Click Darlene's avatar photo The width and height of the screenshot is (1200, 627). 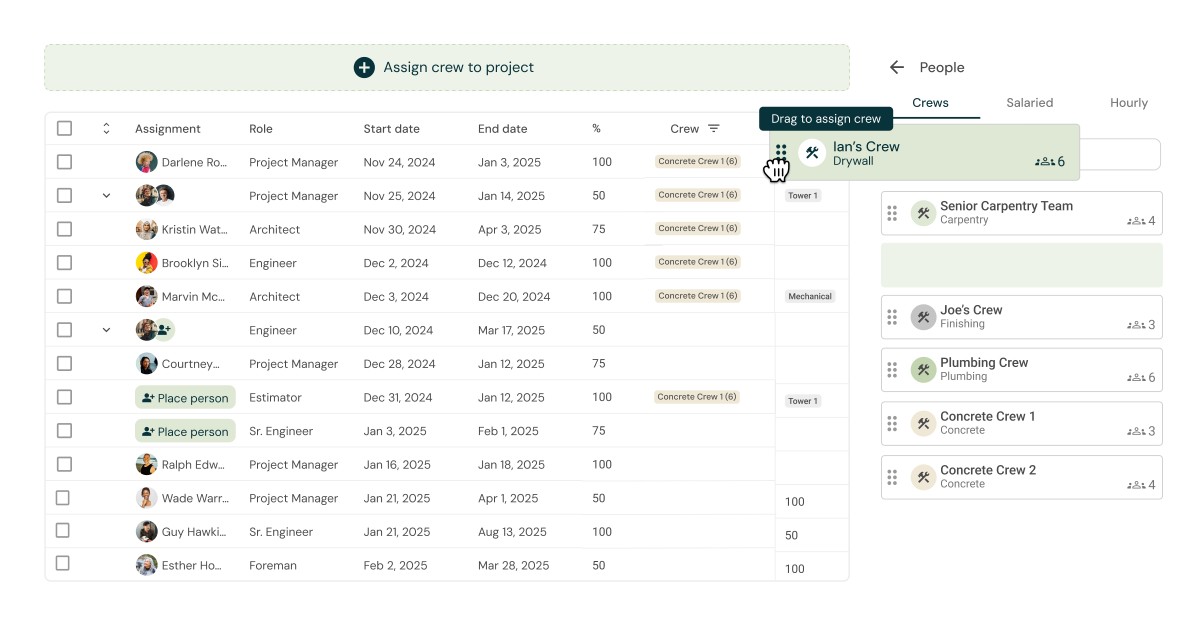coord(146,162)
